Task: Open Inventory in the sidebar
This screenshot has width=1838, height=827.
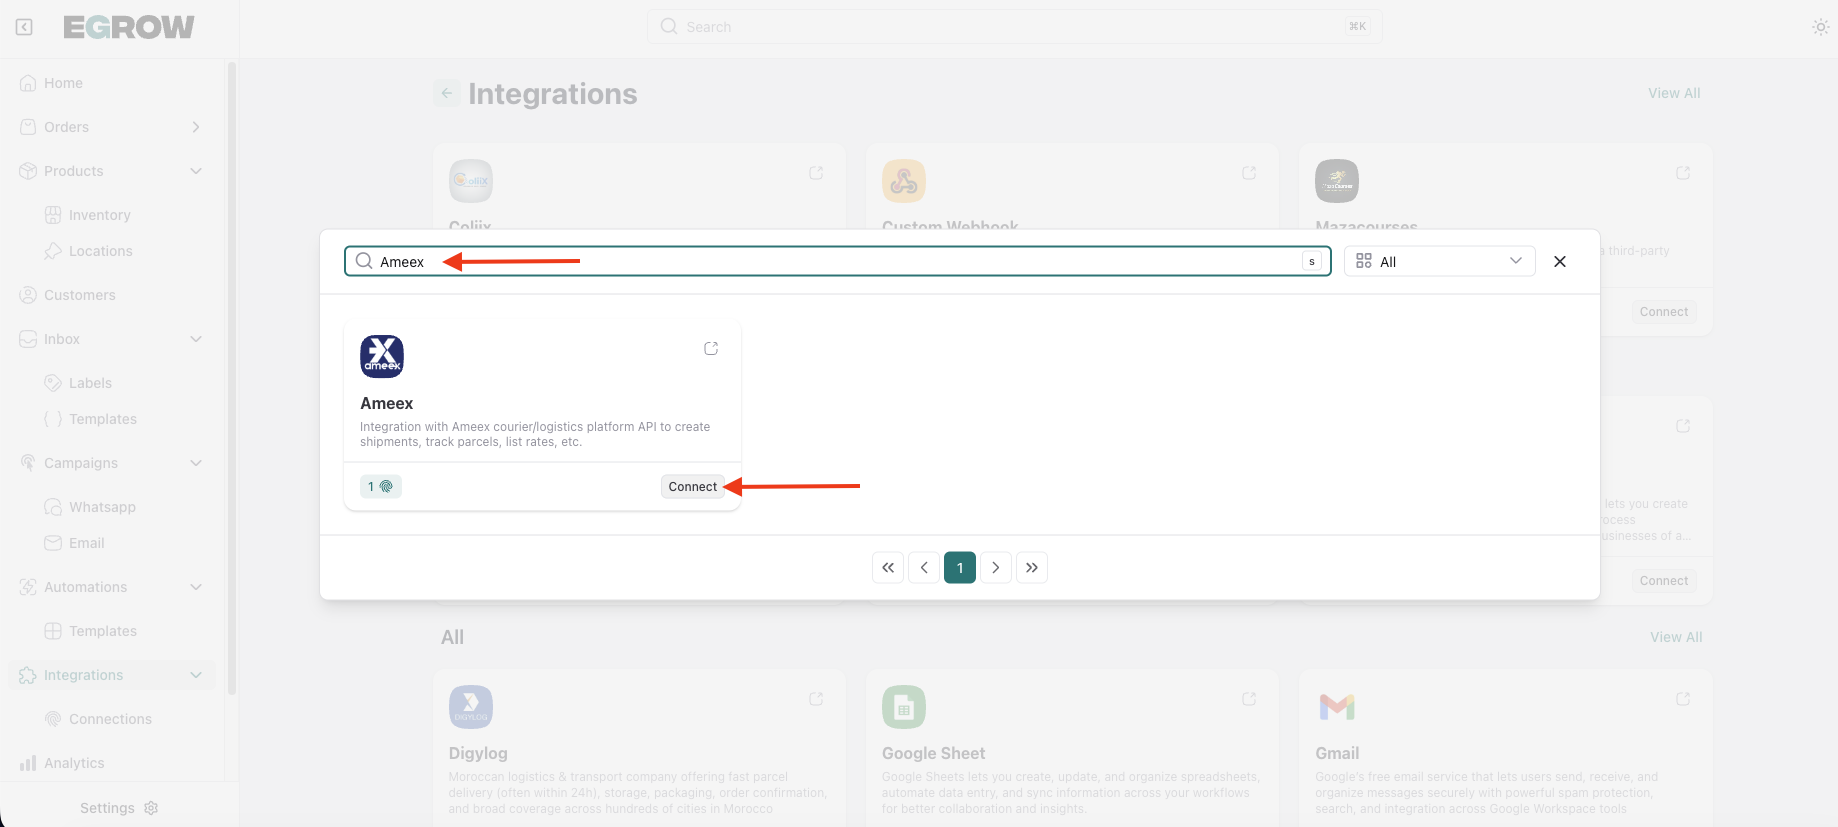Action: [x=99, y=215]
